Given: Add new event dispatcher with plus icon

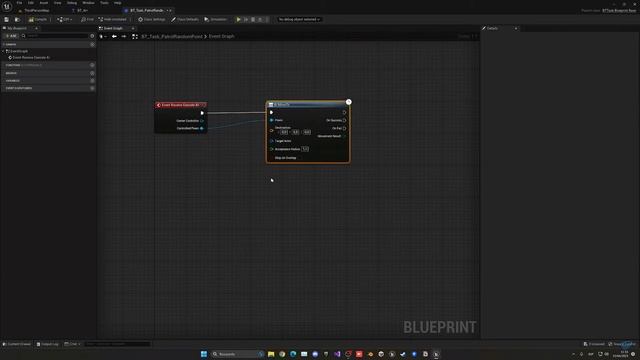Looking at the screenshot, I should (x=92, y=88).
